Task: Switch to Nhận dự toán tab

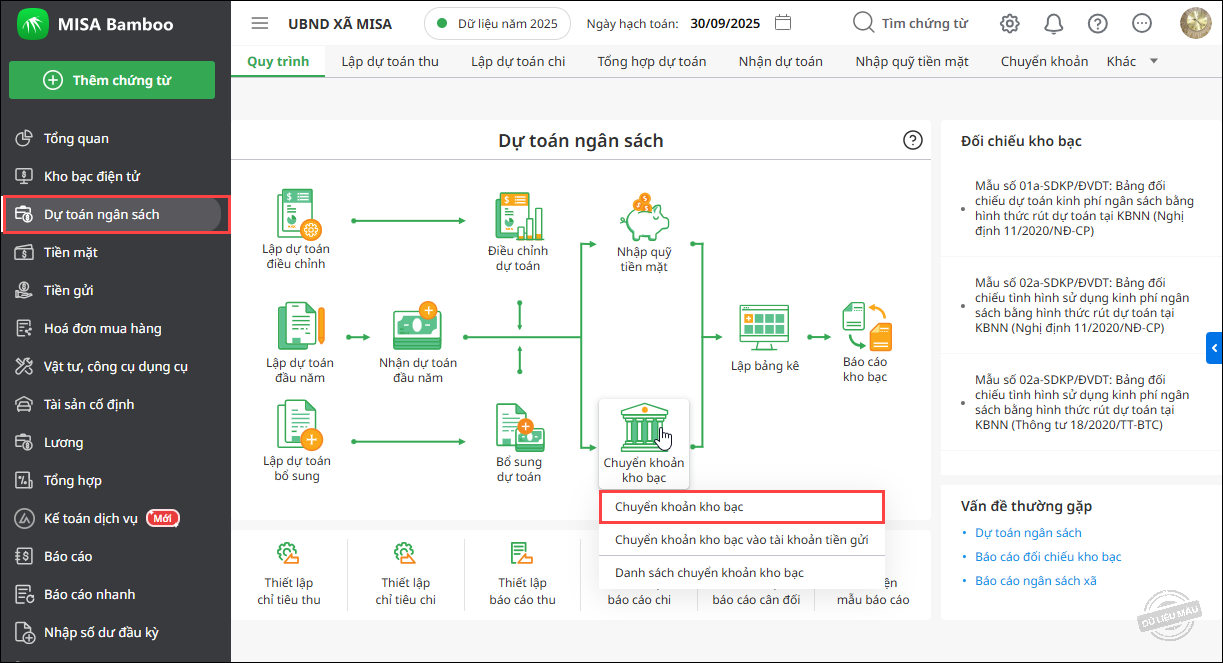Action: click(x=781, y=61)
